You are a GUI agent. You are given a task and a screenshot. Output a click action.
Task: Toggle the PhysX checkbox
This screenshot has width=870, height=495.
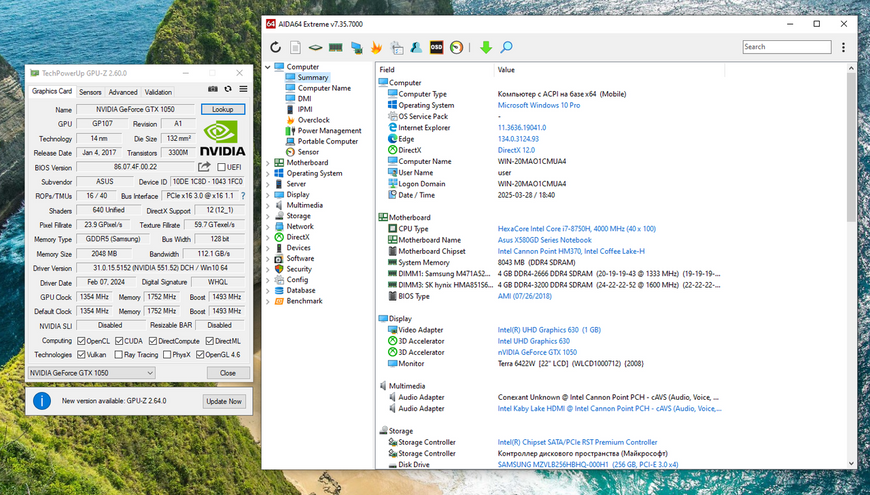[x=167, y=354]
